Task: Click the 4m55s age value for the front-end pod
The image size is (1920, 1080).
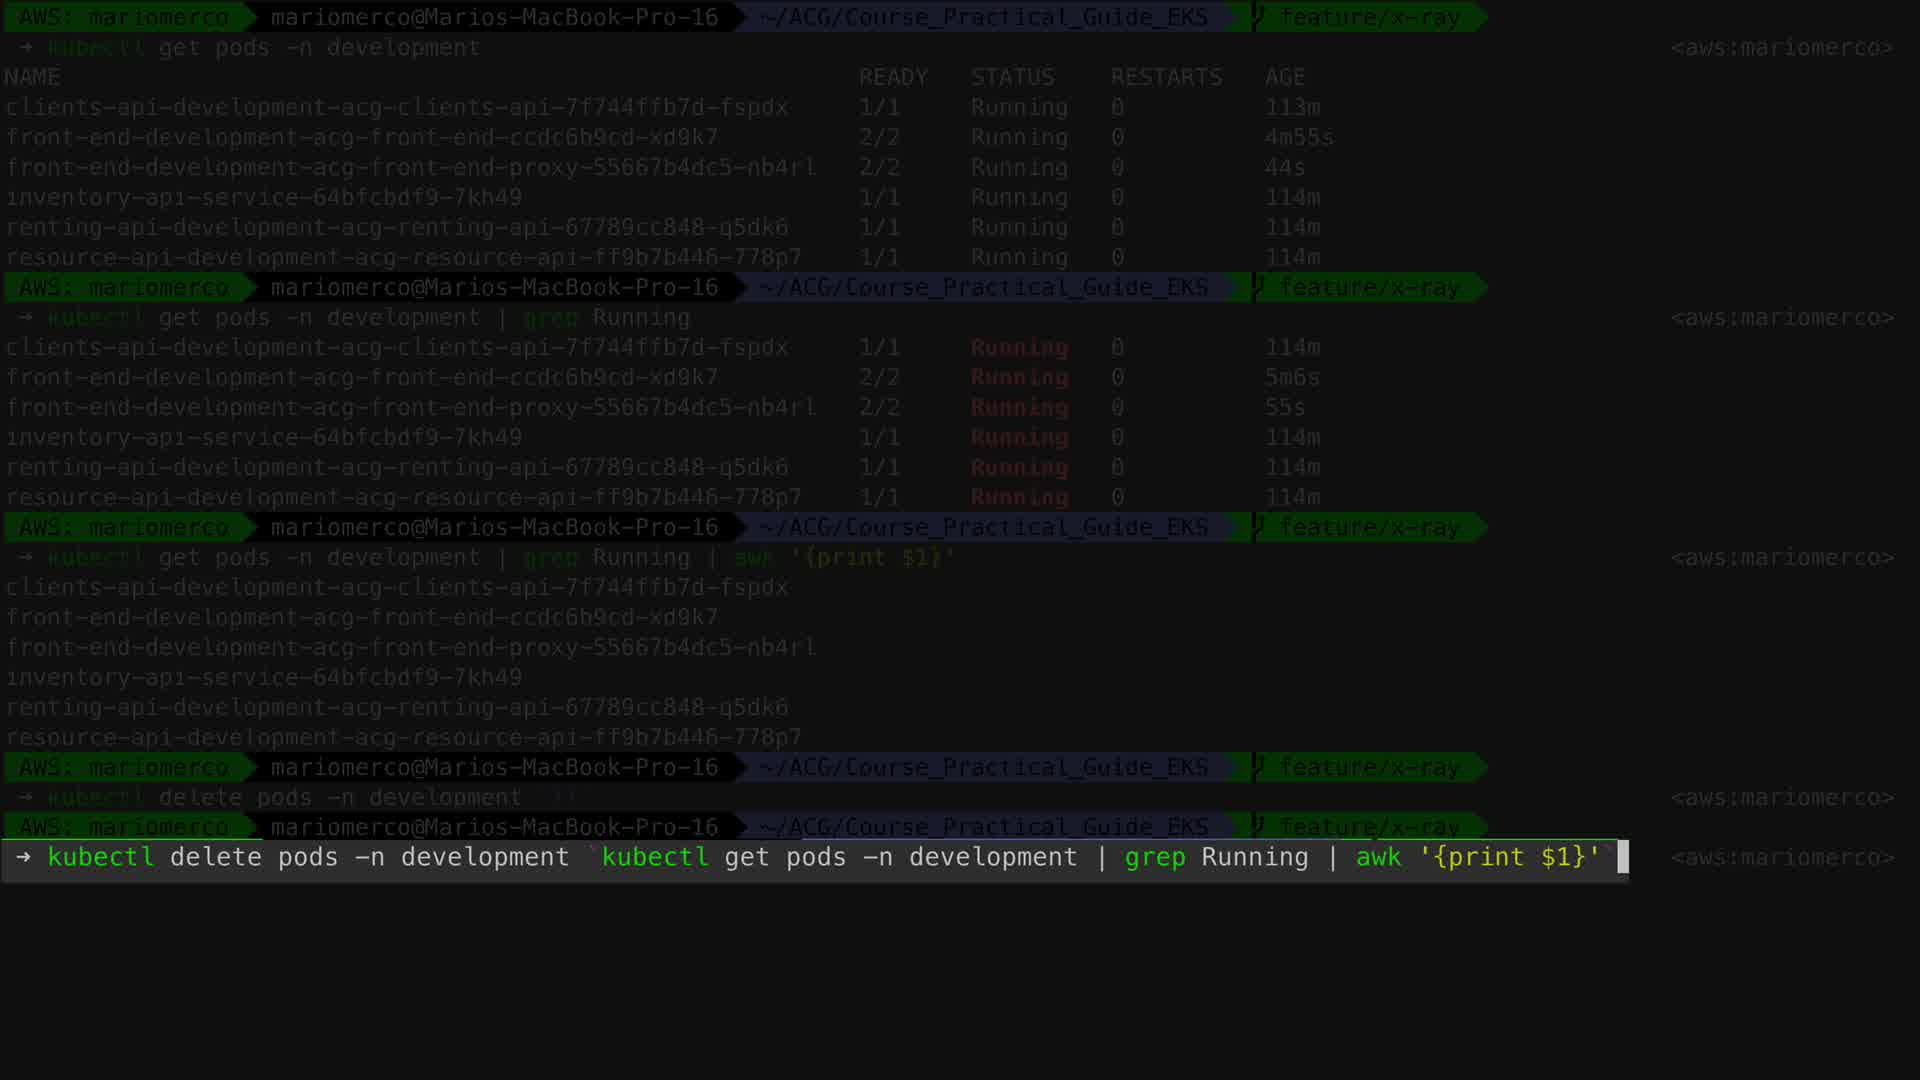Action: pyautogui.click(x=1298, y=138)
